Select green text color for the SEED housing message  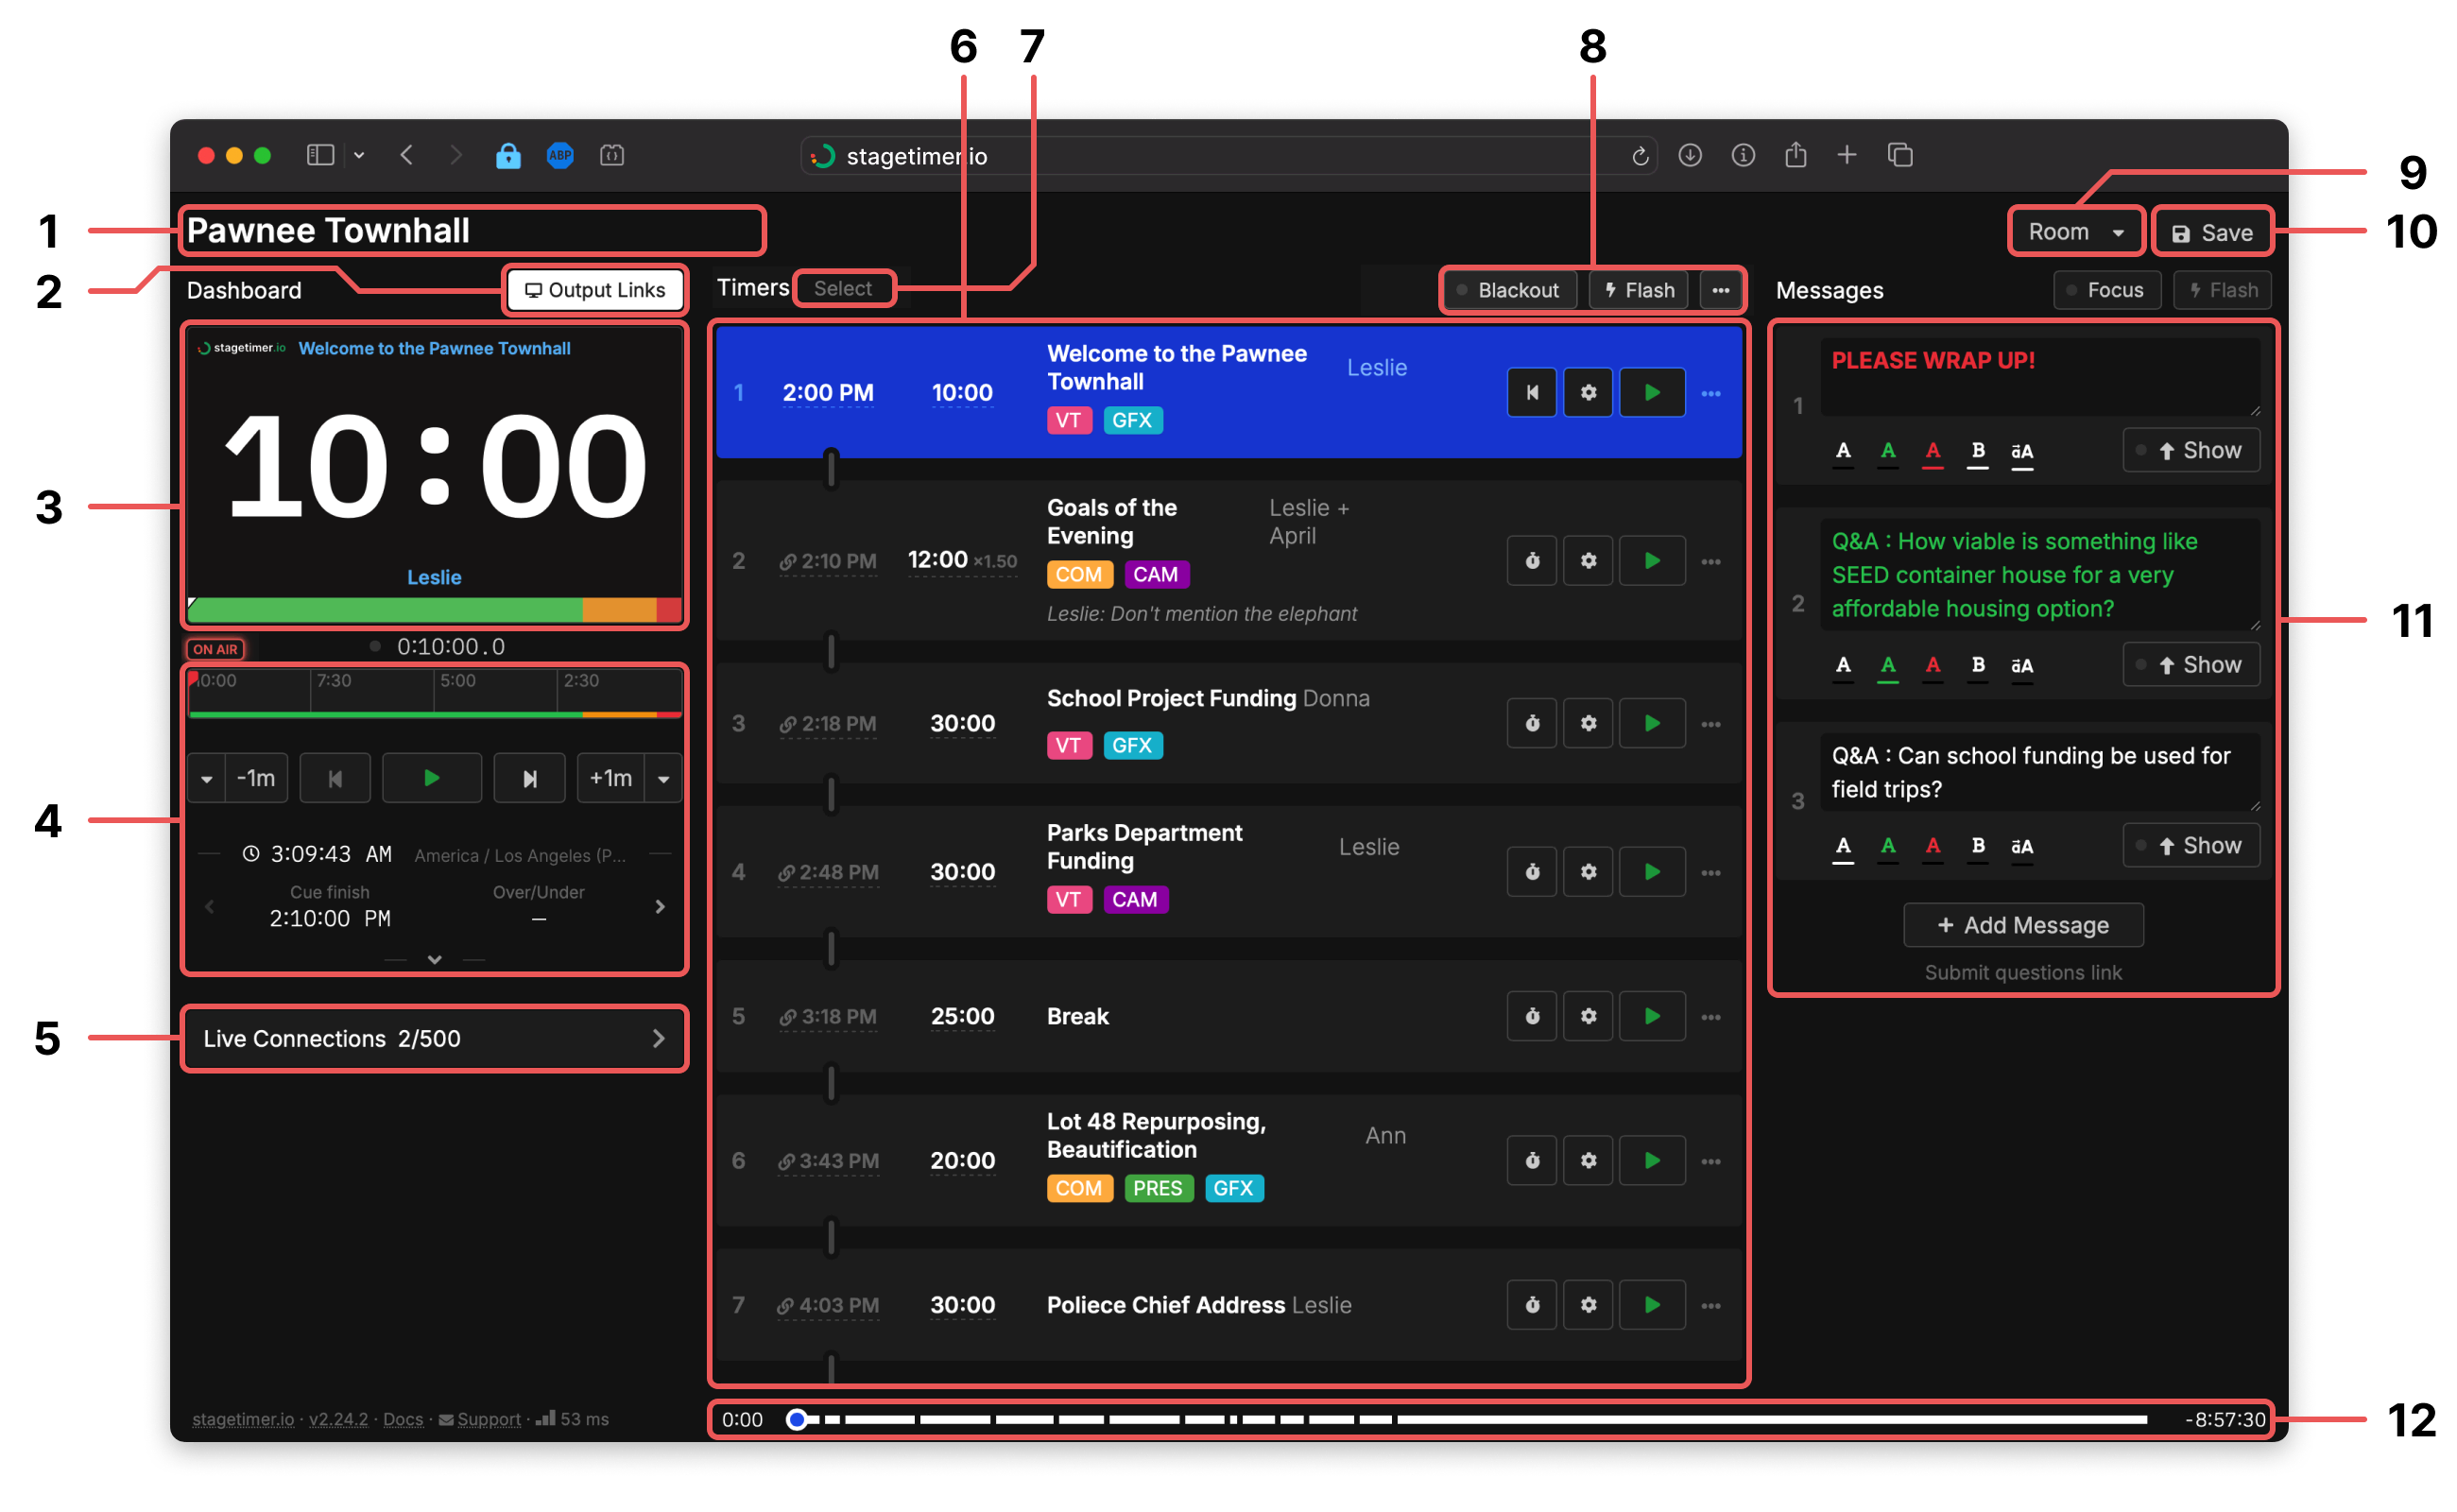(1888, 667)
